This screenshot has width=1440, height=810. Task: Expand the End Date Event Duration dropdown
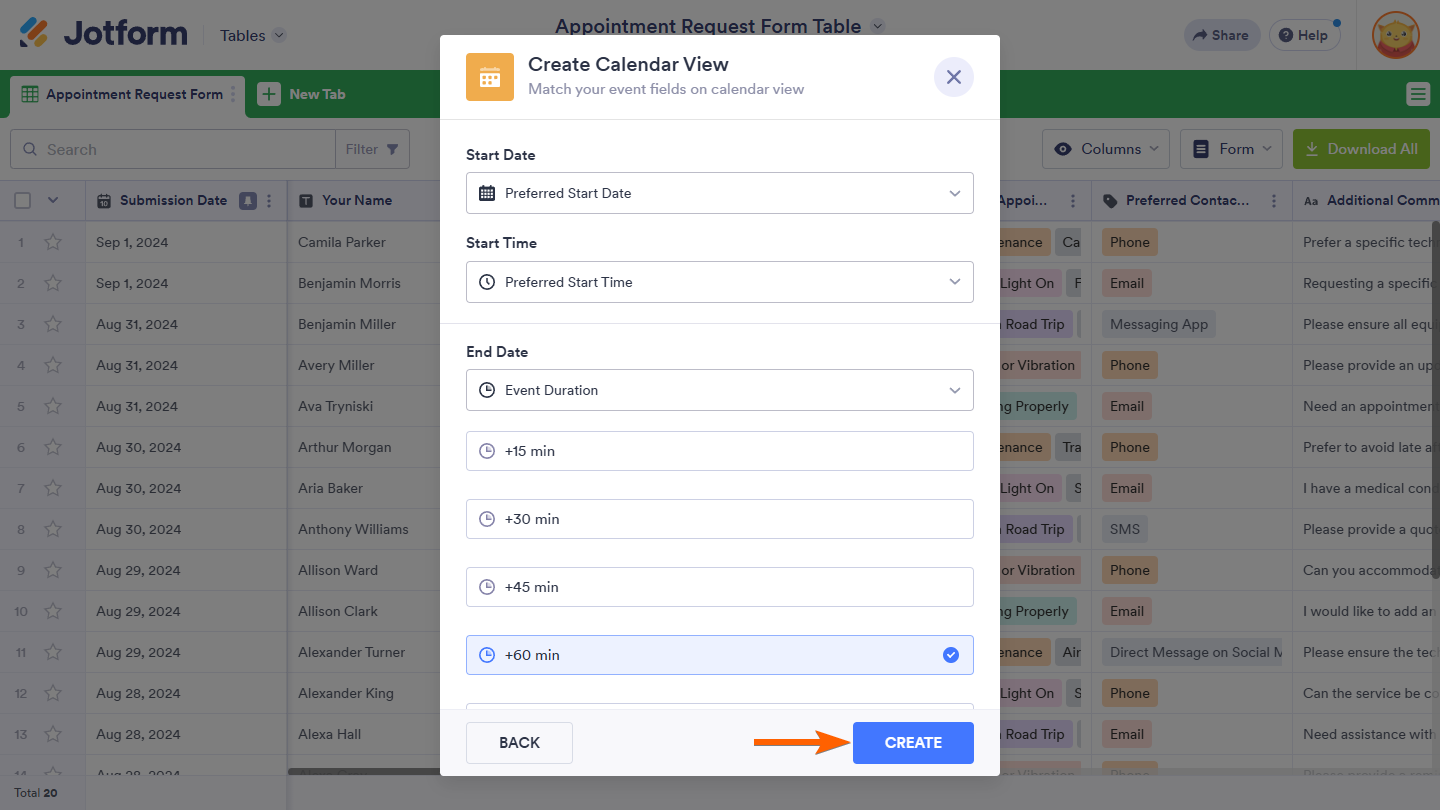point(719,390)
